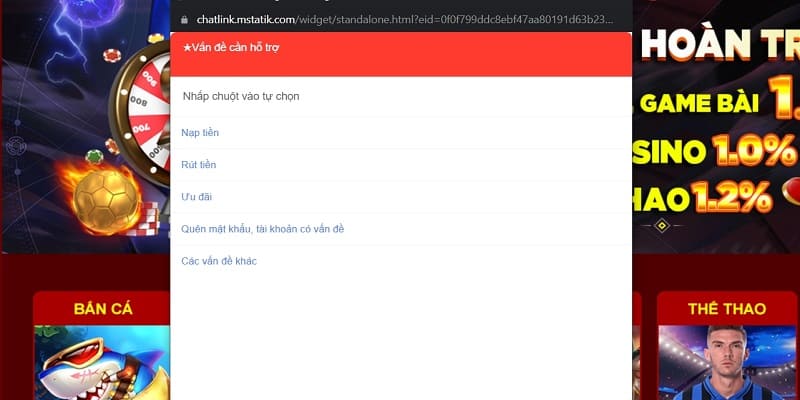Choose 'Quên mật khẩu, tài khoản có vấn đề'
This screenshot has height=400, width=800.
pos(262,229)
